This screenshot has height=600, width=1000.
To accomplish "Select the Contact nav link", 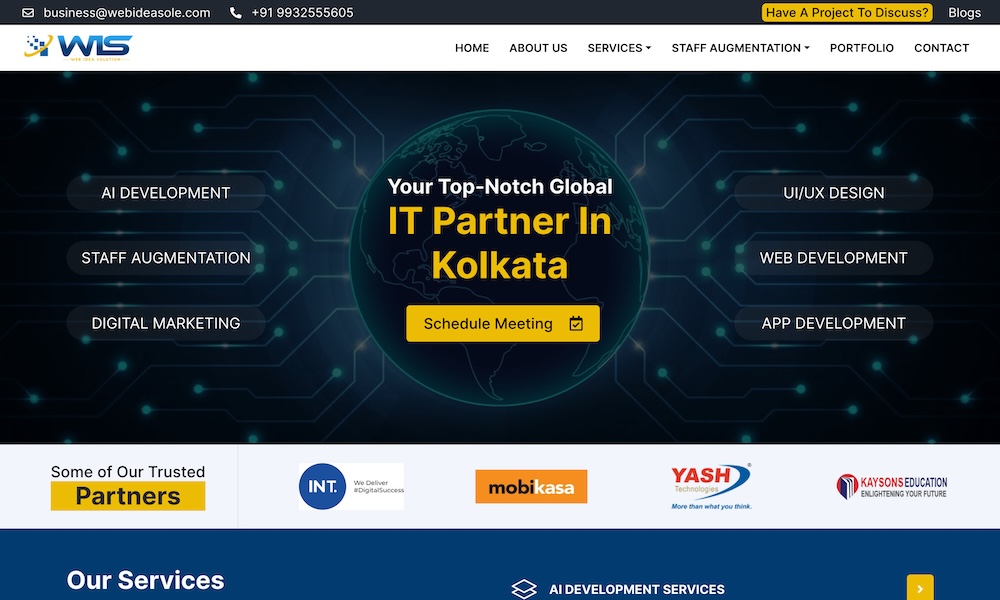I will [x=941, y=48].
